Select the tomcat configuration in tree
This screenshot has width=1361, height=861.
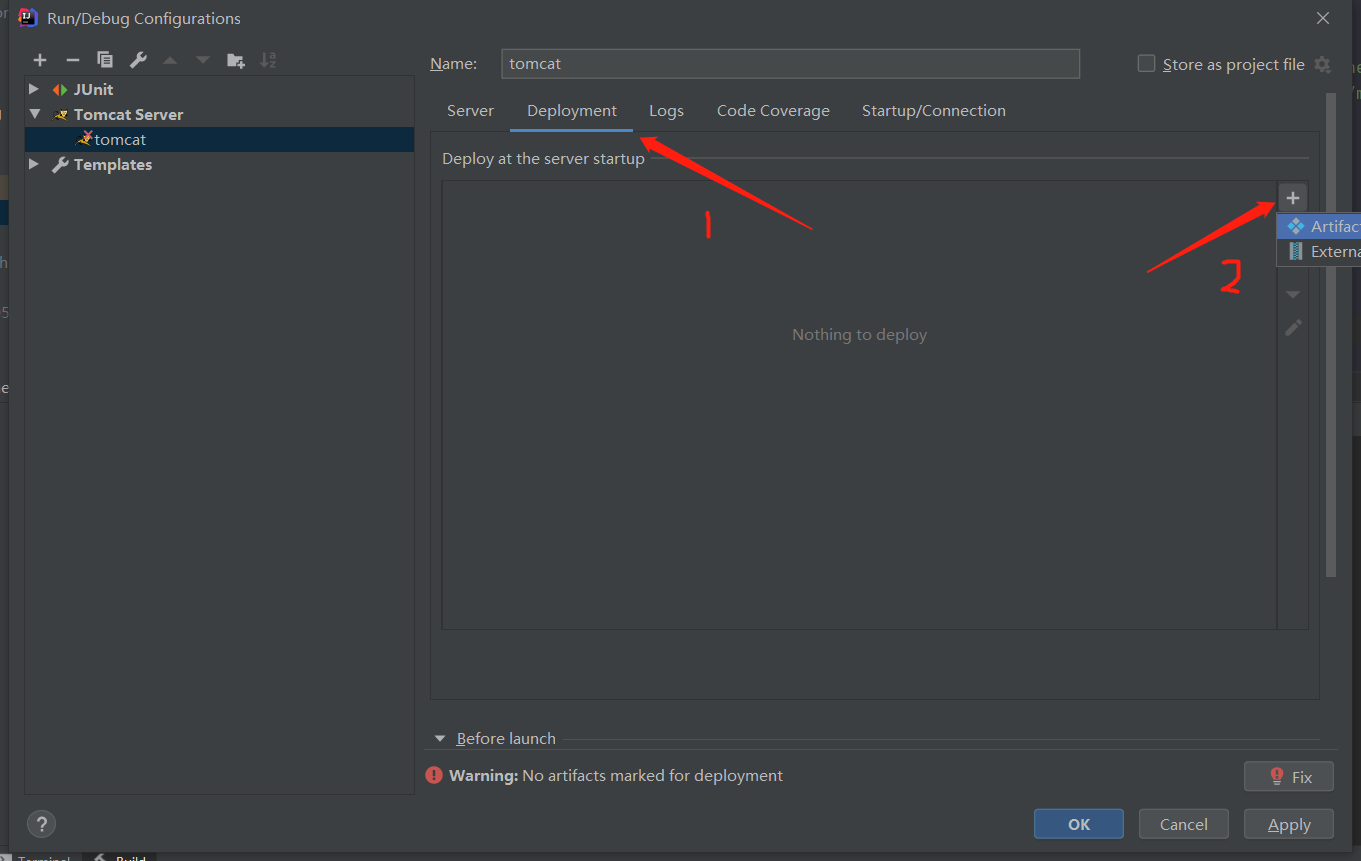pos(220,140)
